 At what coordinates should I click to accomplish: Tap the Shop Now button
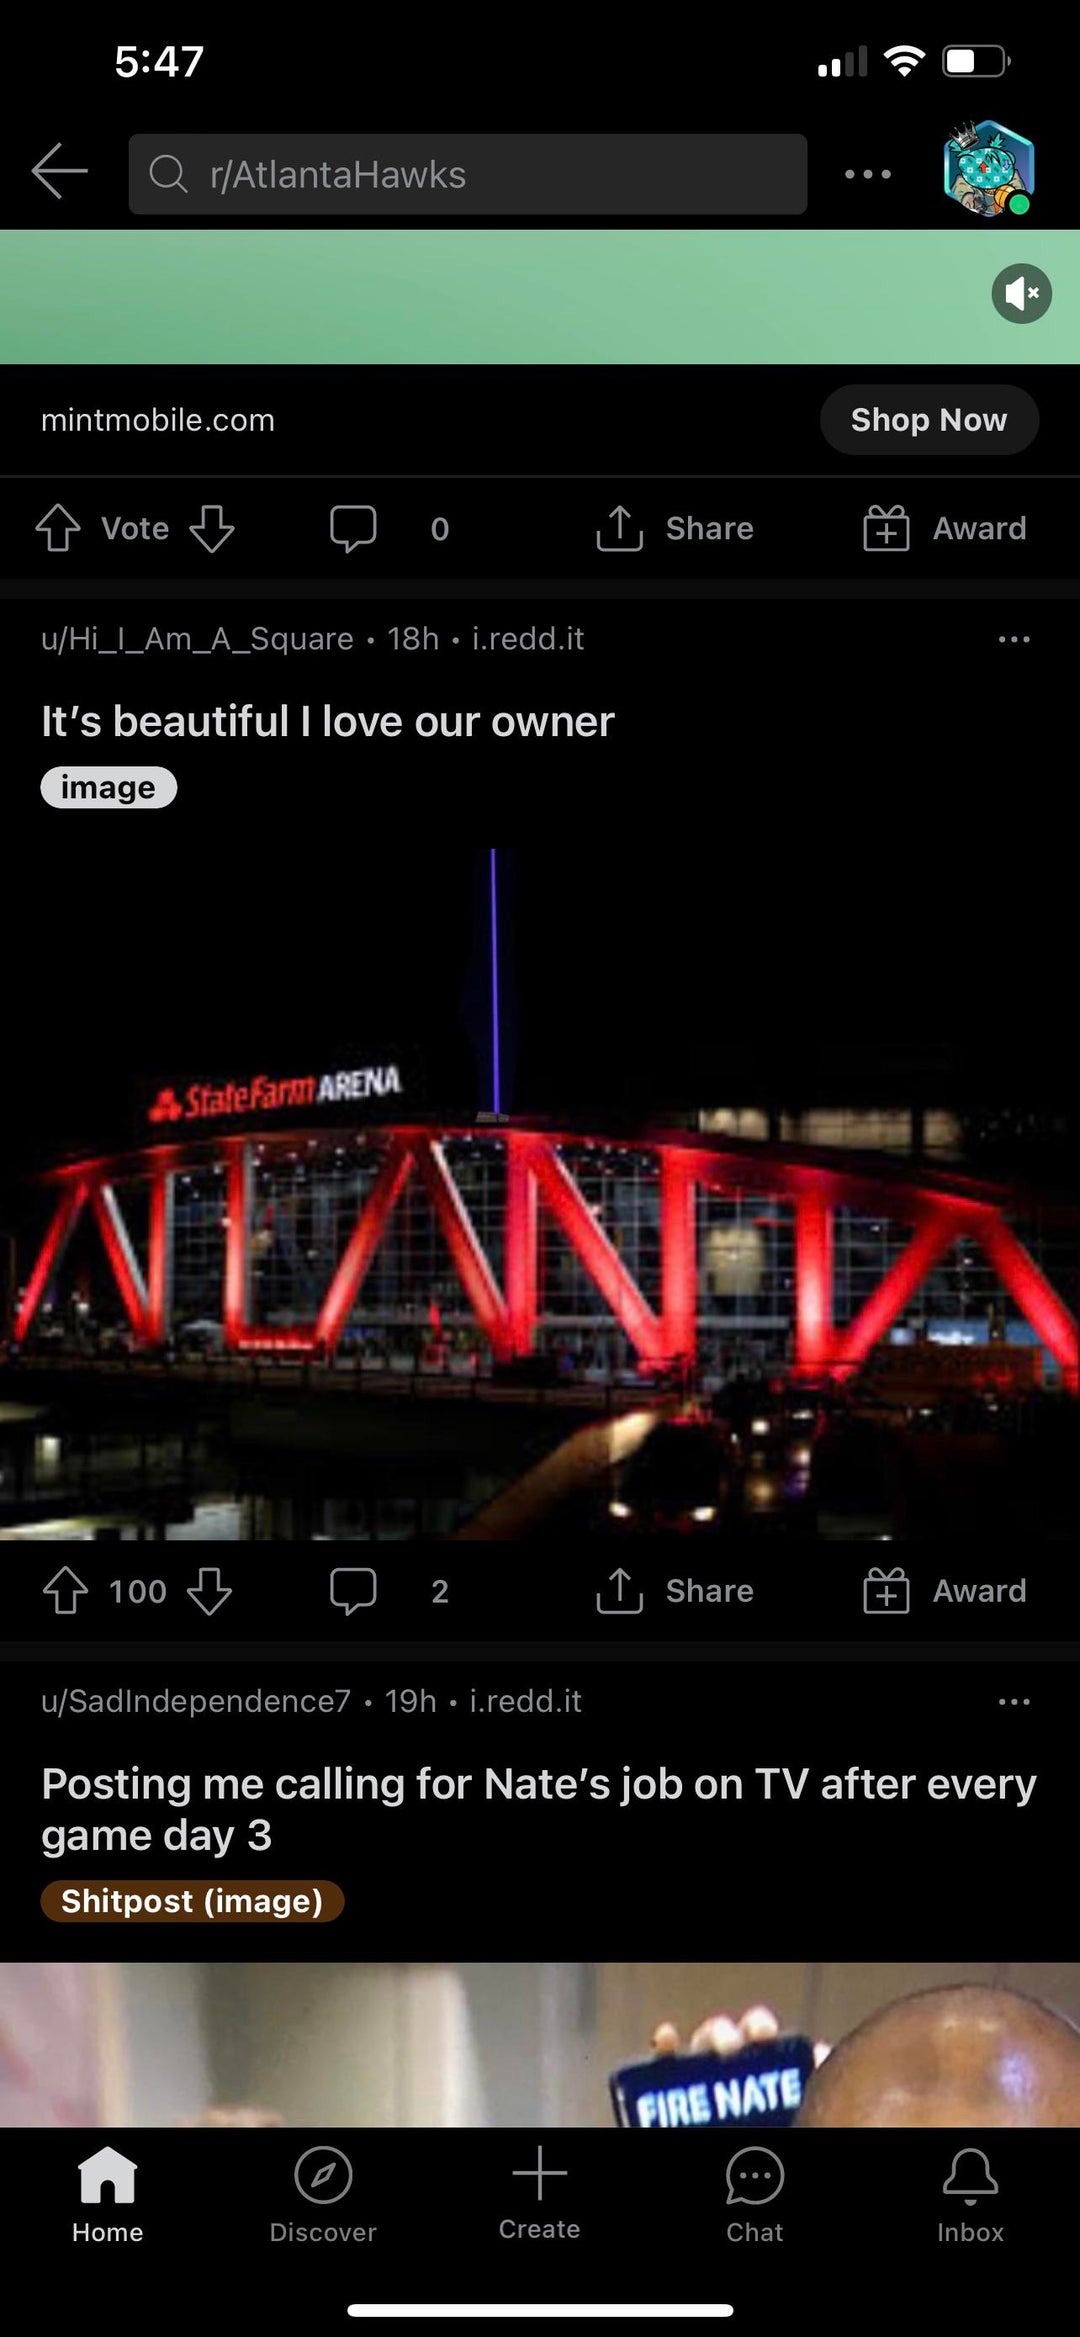[x=929, y=420]
